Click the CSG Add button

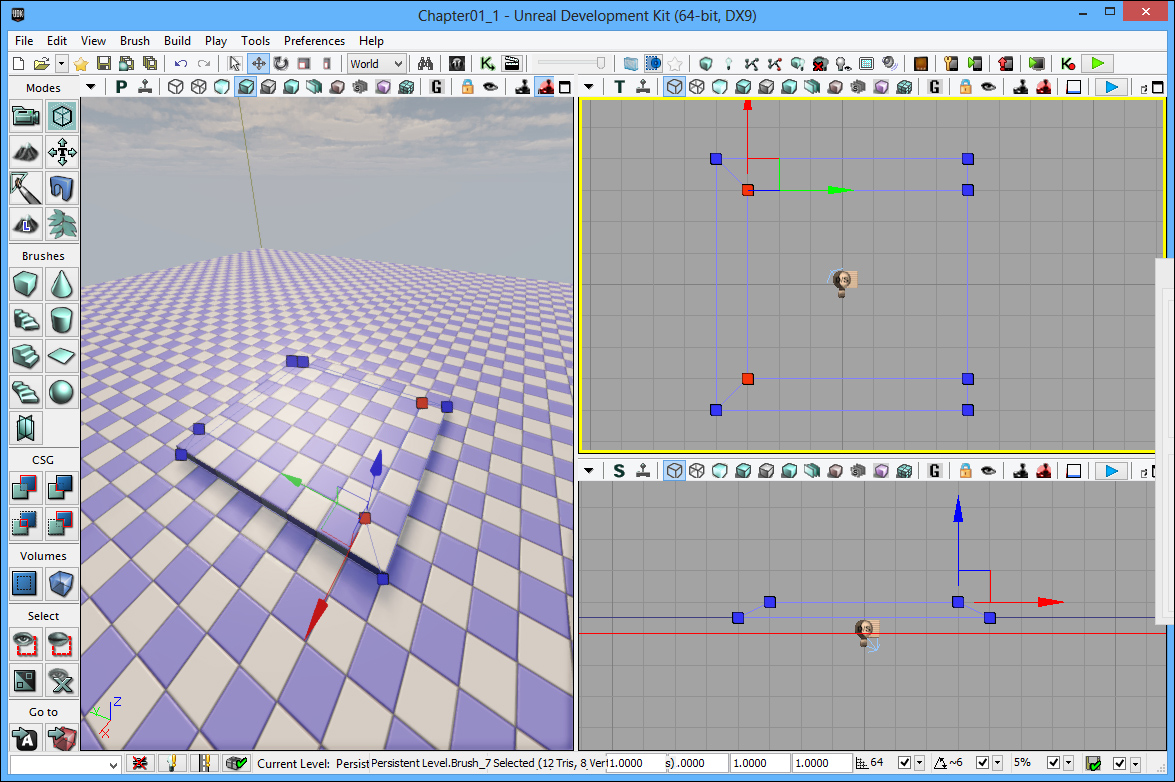point(26,487)
